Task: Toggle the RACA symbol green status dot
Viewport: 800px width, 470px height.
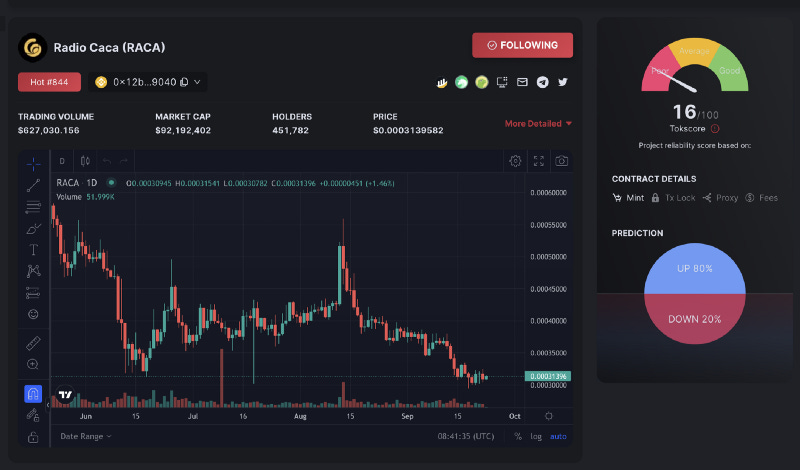Action: point(111,183)
